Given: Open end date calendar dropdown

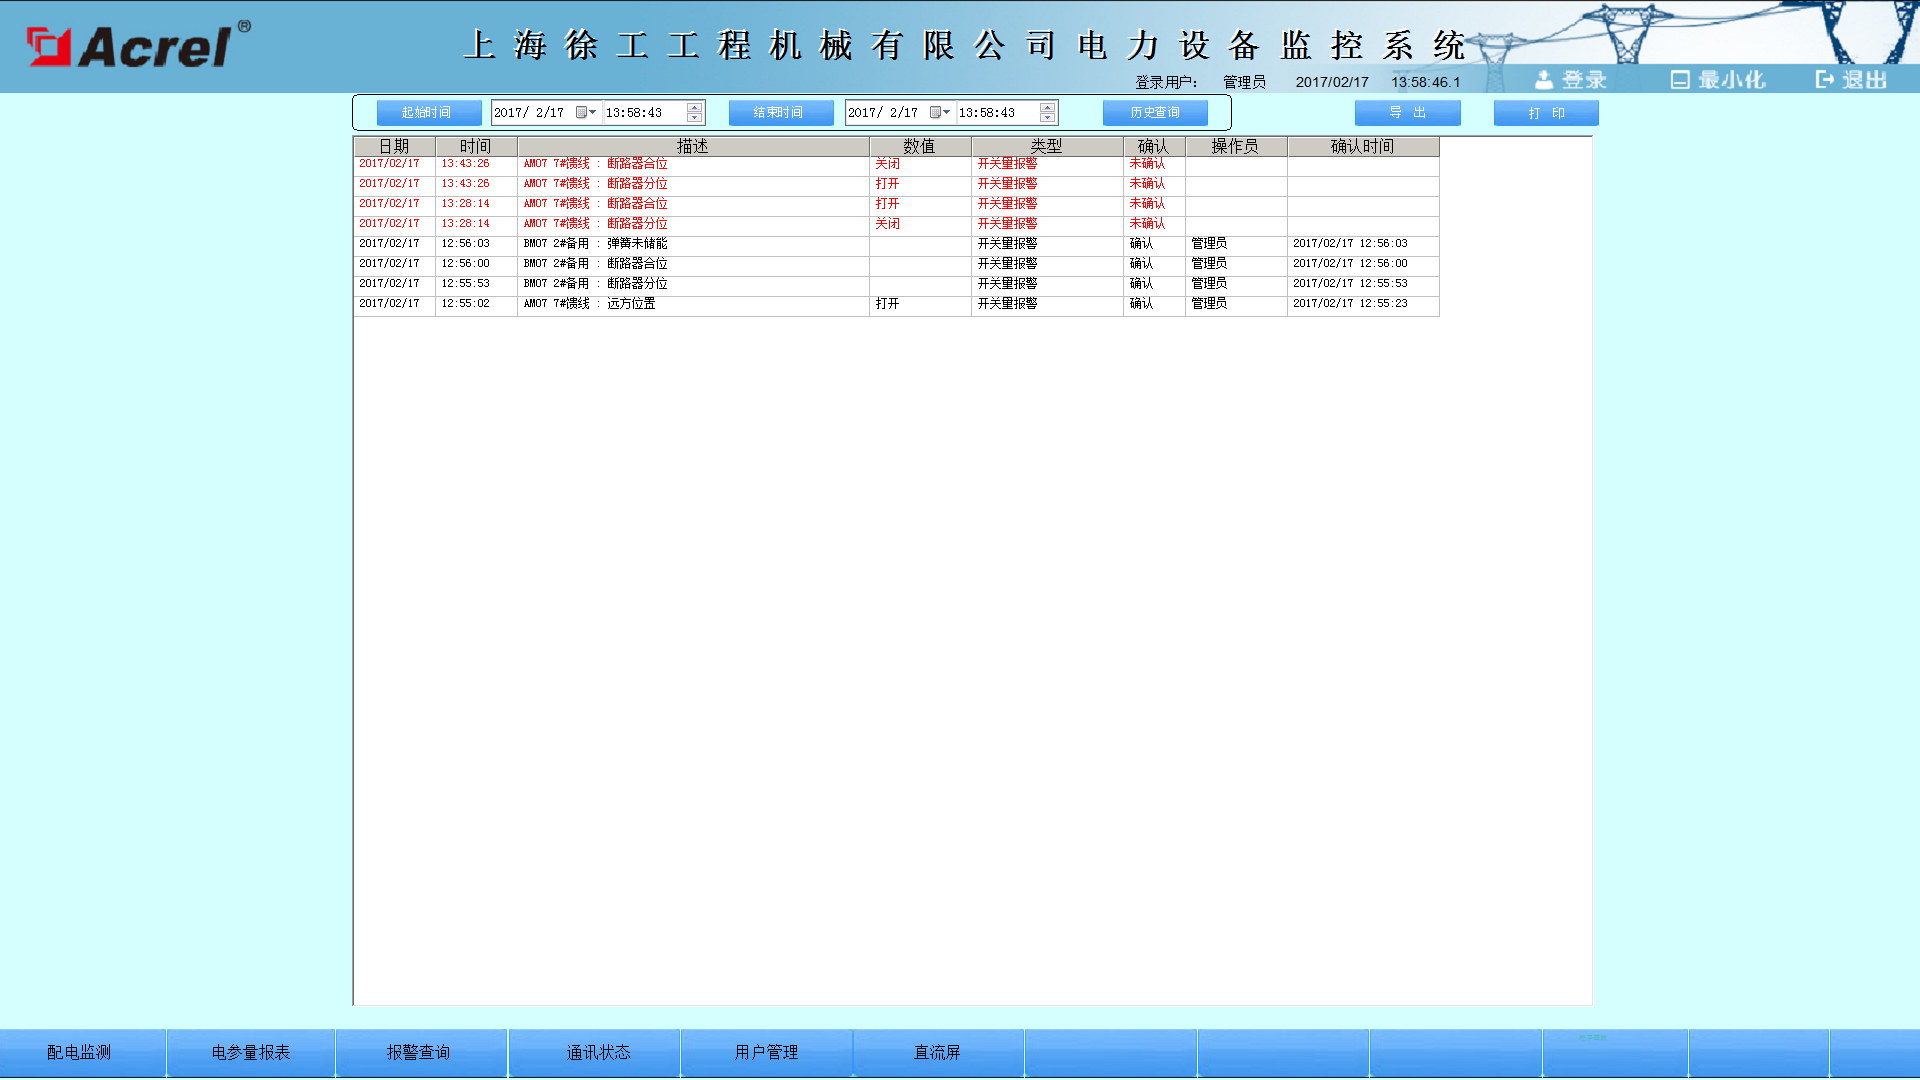Looking at the screenshot, I should 940,113.
